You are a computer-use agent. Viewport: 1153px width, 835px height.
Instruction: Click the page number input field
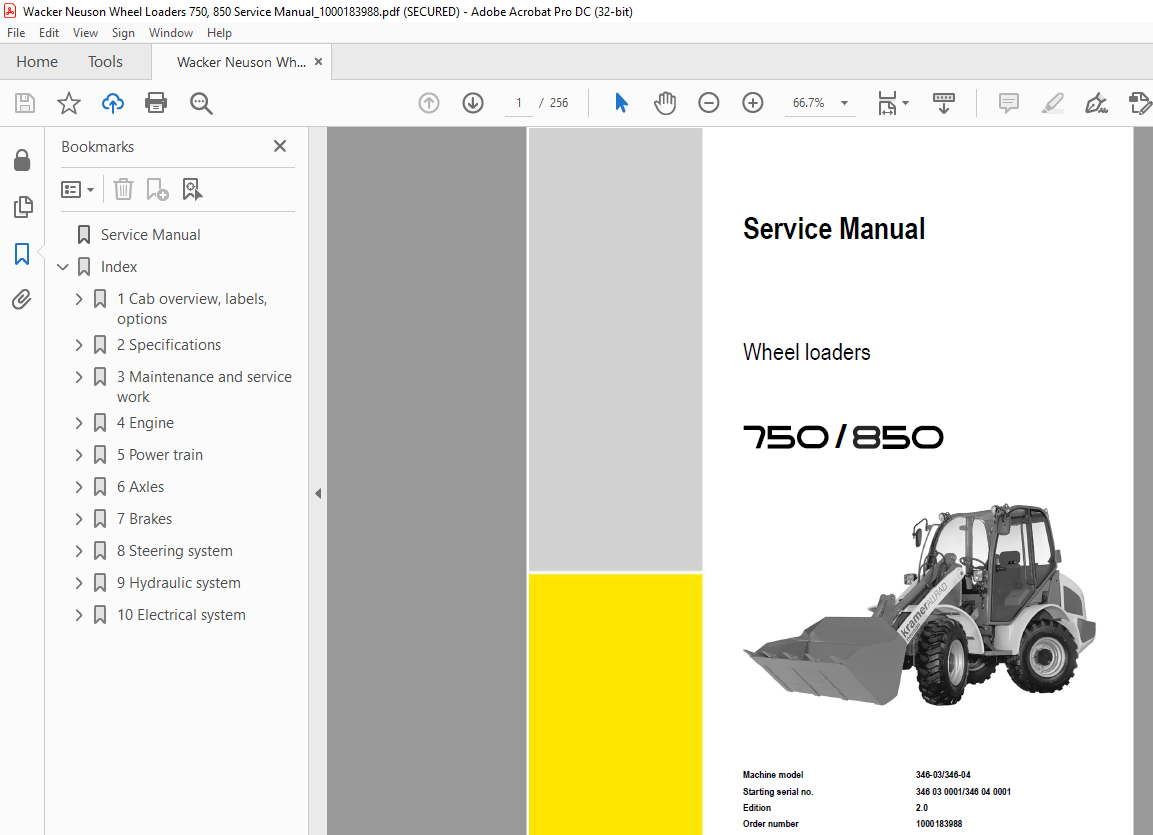coord(519,103)
